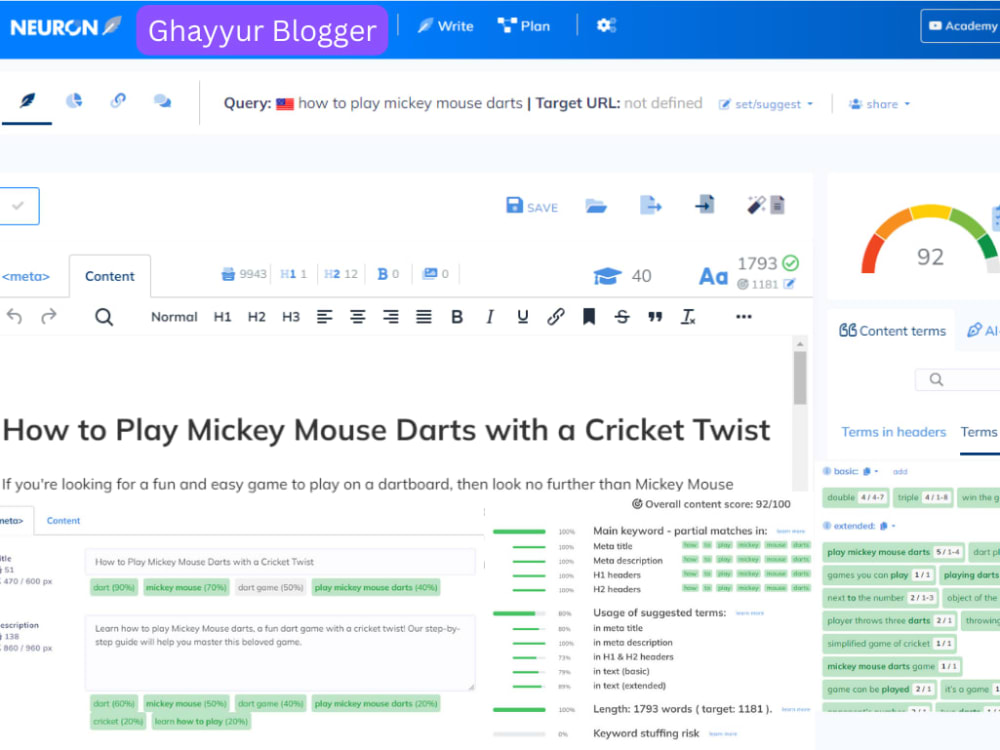Click the readability graduation cap icon
This screenshot has height=750, width=1000.
click(x=607, y=276)
